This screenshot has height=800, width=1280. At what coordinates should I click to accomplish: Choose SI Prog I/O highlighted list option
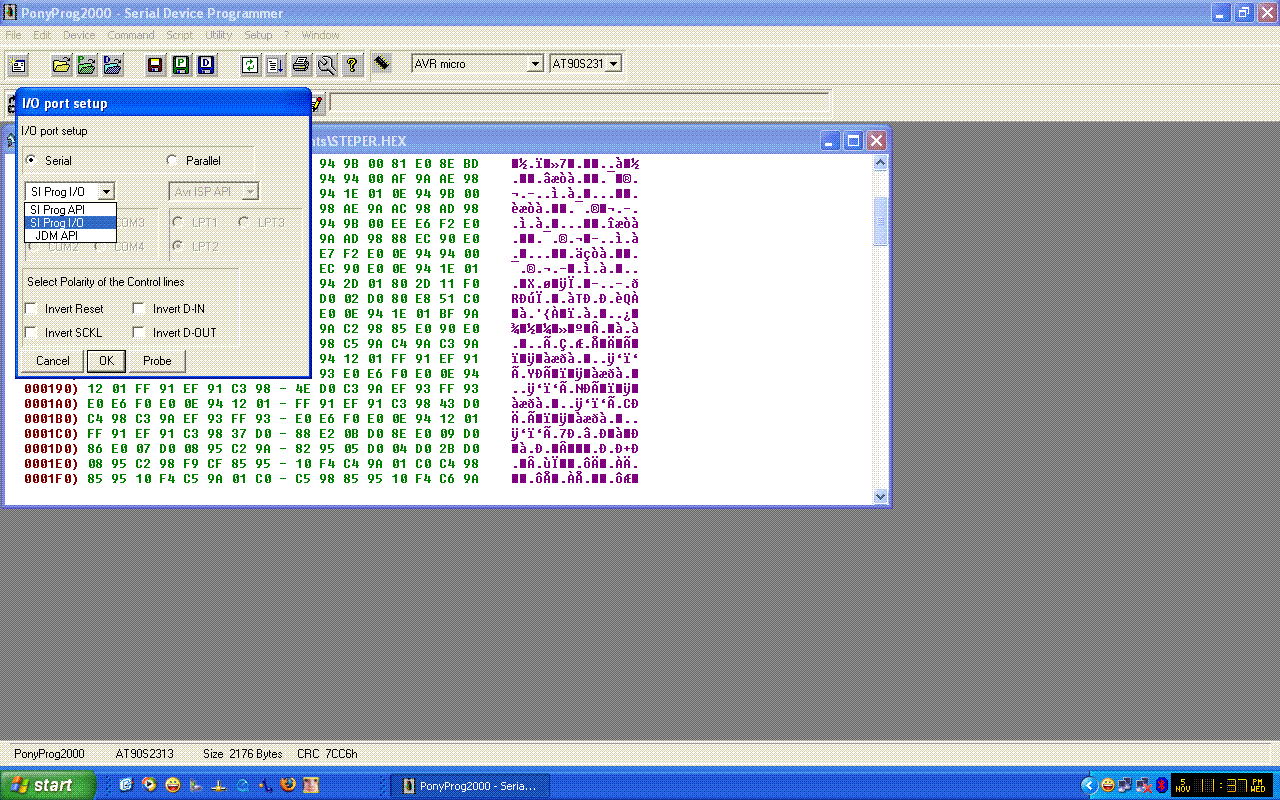[x=70, y=223]
